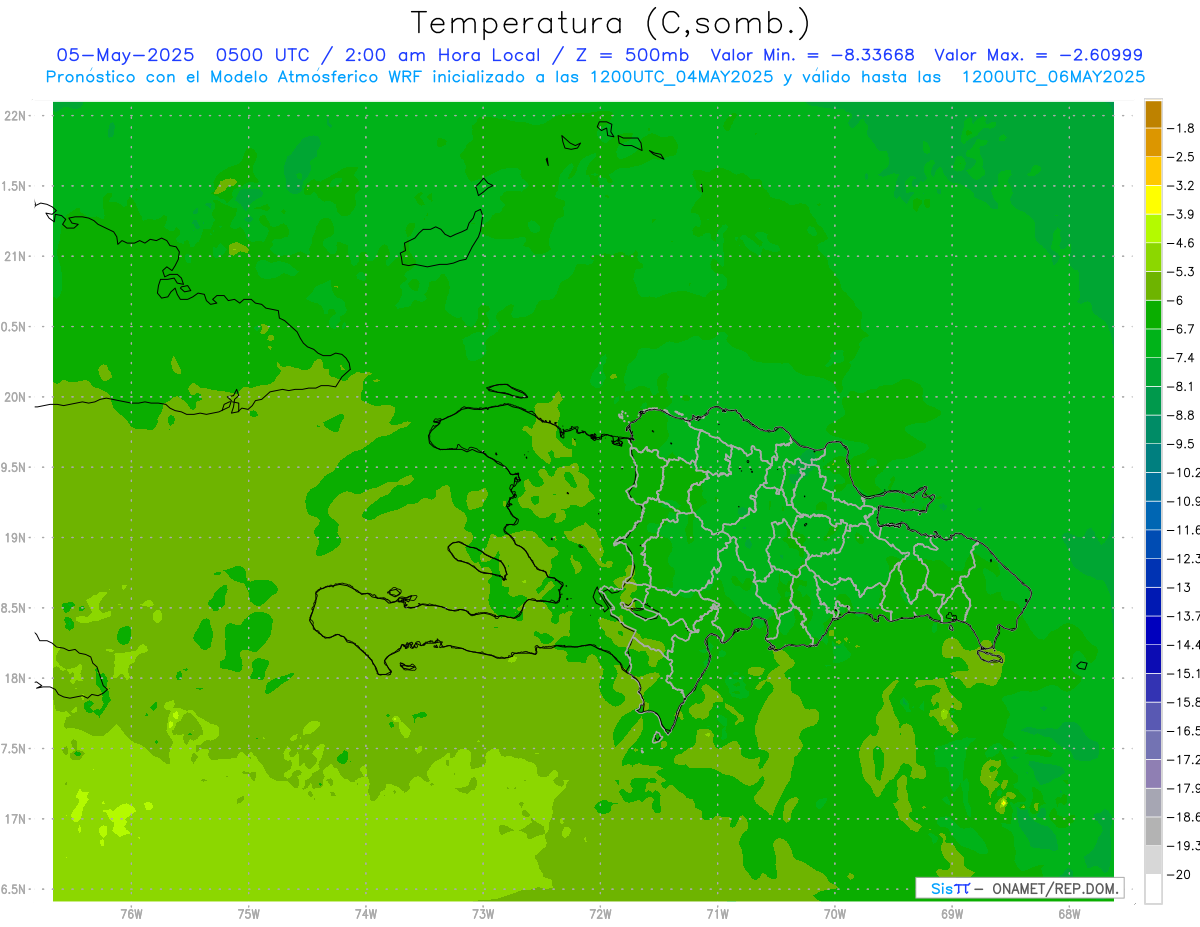Click legend value "-6"

(x=1176, y=300)
